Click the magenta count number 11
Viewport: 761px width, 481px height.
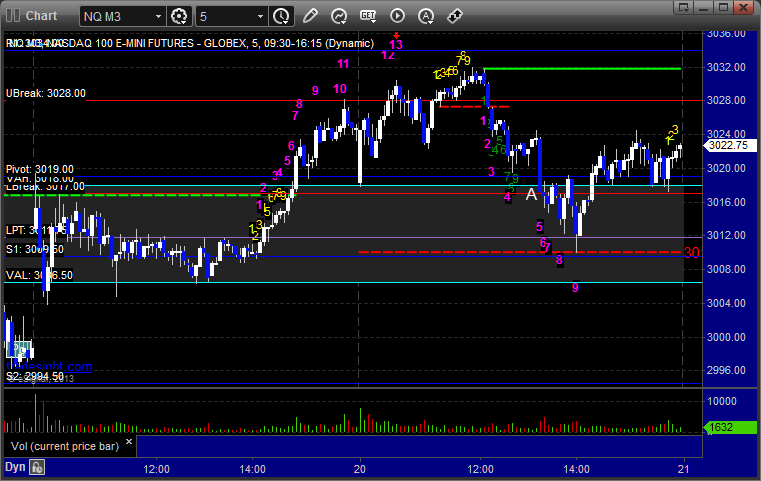(343, 64)
